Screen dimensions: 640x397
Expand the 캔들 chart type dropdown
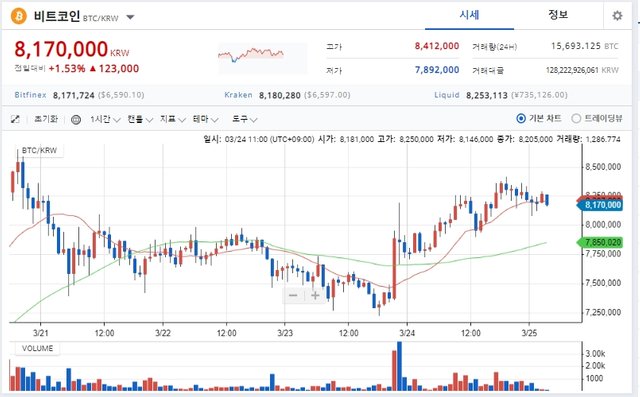point(140,119)
